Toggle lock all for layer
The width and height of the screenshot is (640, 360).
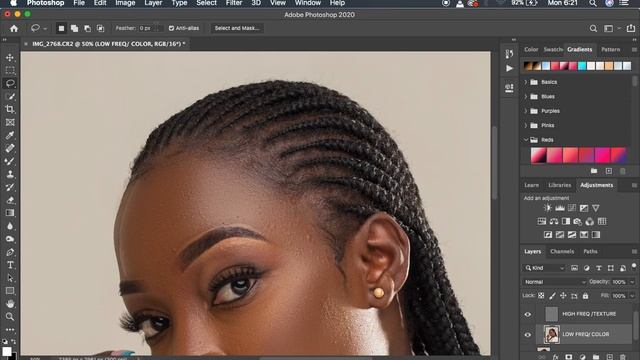pos(585,296)
